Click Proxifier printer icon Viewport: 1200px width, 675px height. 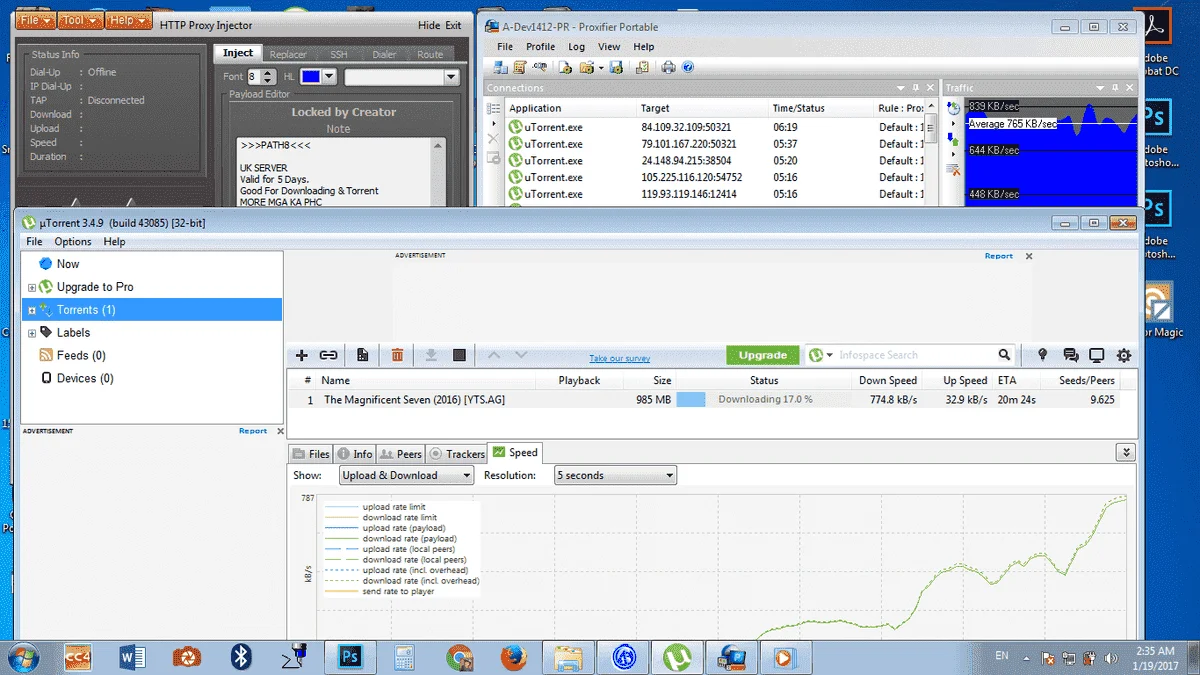(668, 67)
